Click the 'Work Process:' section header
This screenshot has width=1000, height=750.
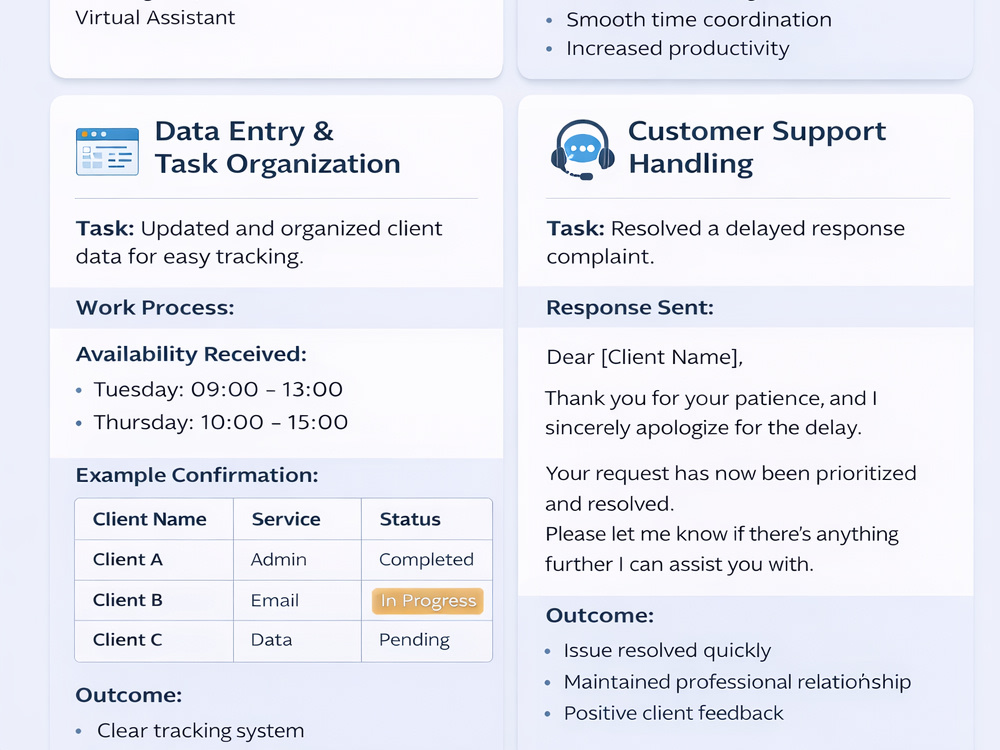[155, 307]
